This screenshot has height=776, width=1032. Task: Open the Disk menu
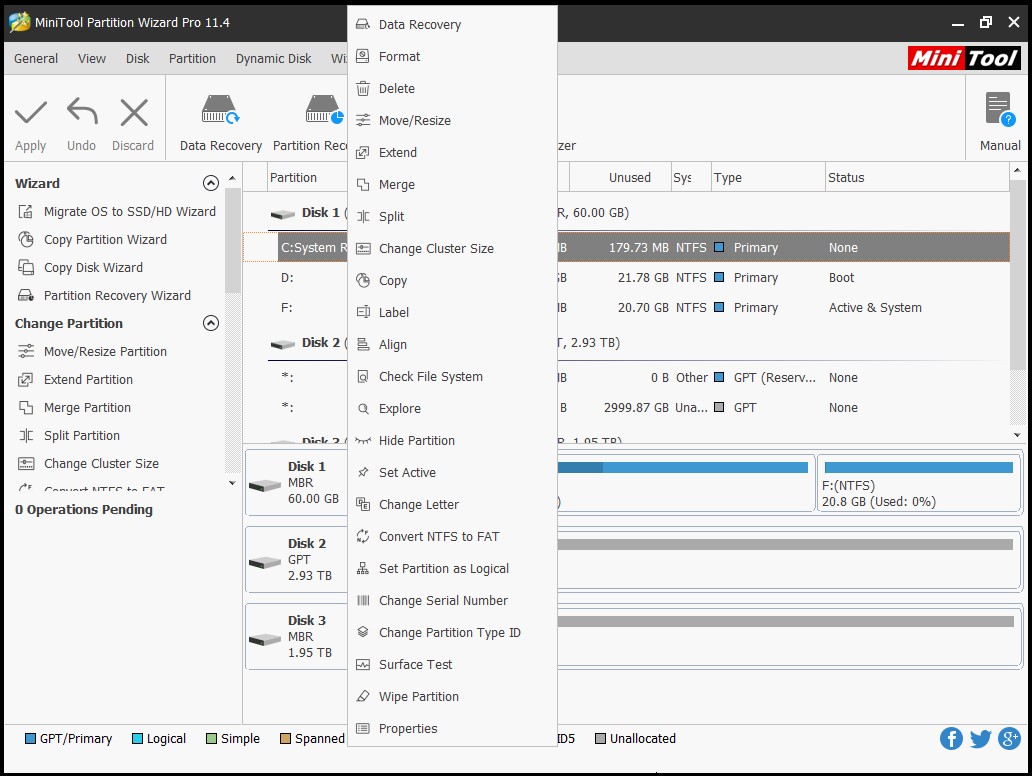pos(138,59)
